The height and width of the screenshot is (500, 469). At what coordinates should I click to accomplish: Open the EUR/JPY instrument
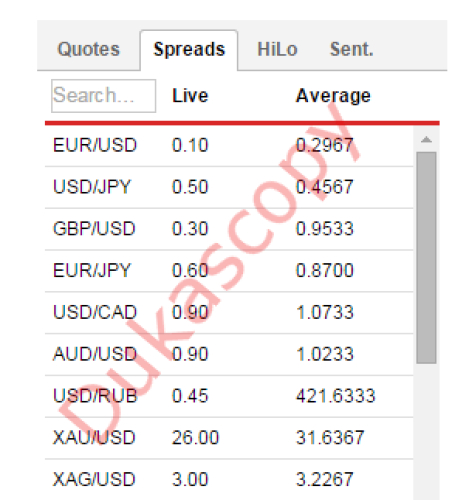(x=229, y=271)
